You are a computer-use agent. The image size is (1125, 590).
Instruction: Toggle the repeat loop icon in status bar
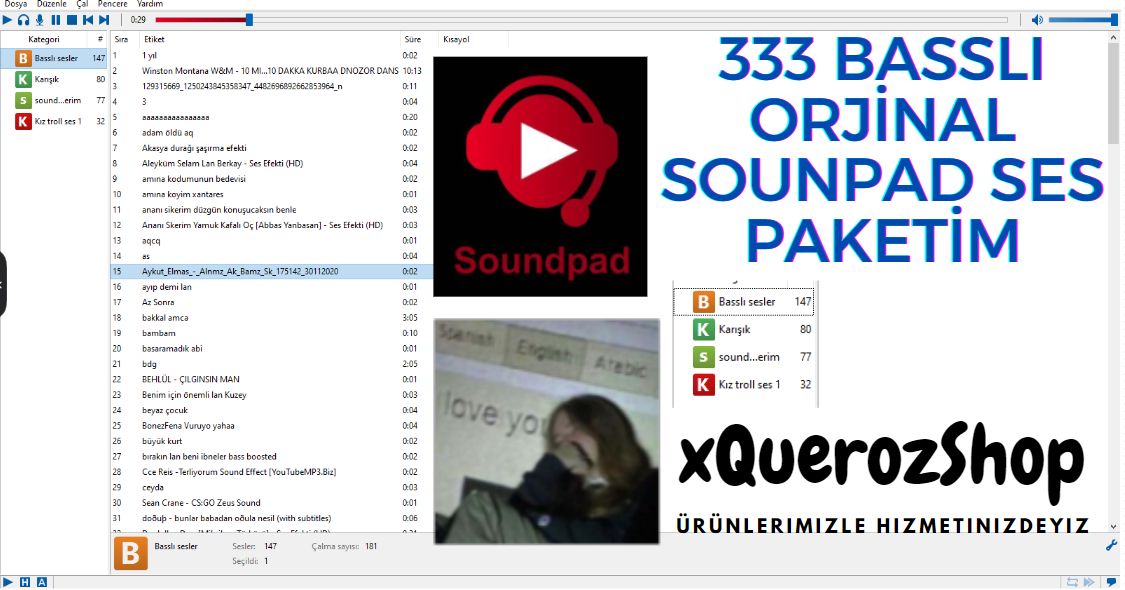[x=1072, y=582]
